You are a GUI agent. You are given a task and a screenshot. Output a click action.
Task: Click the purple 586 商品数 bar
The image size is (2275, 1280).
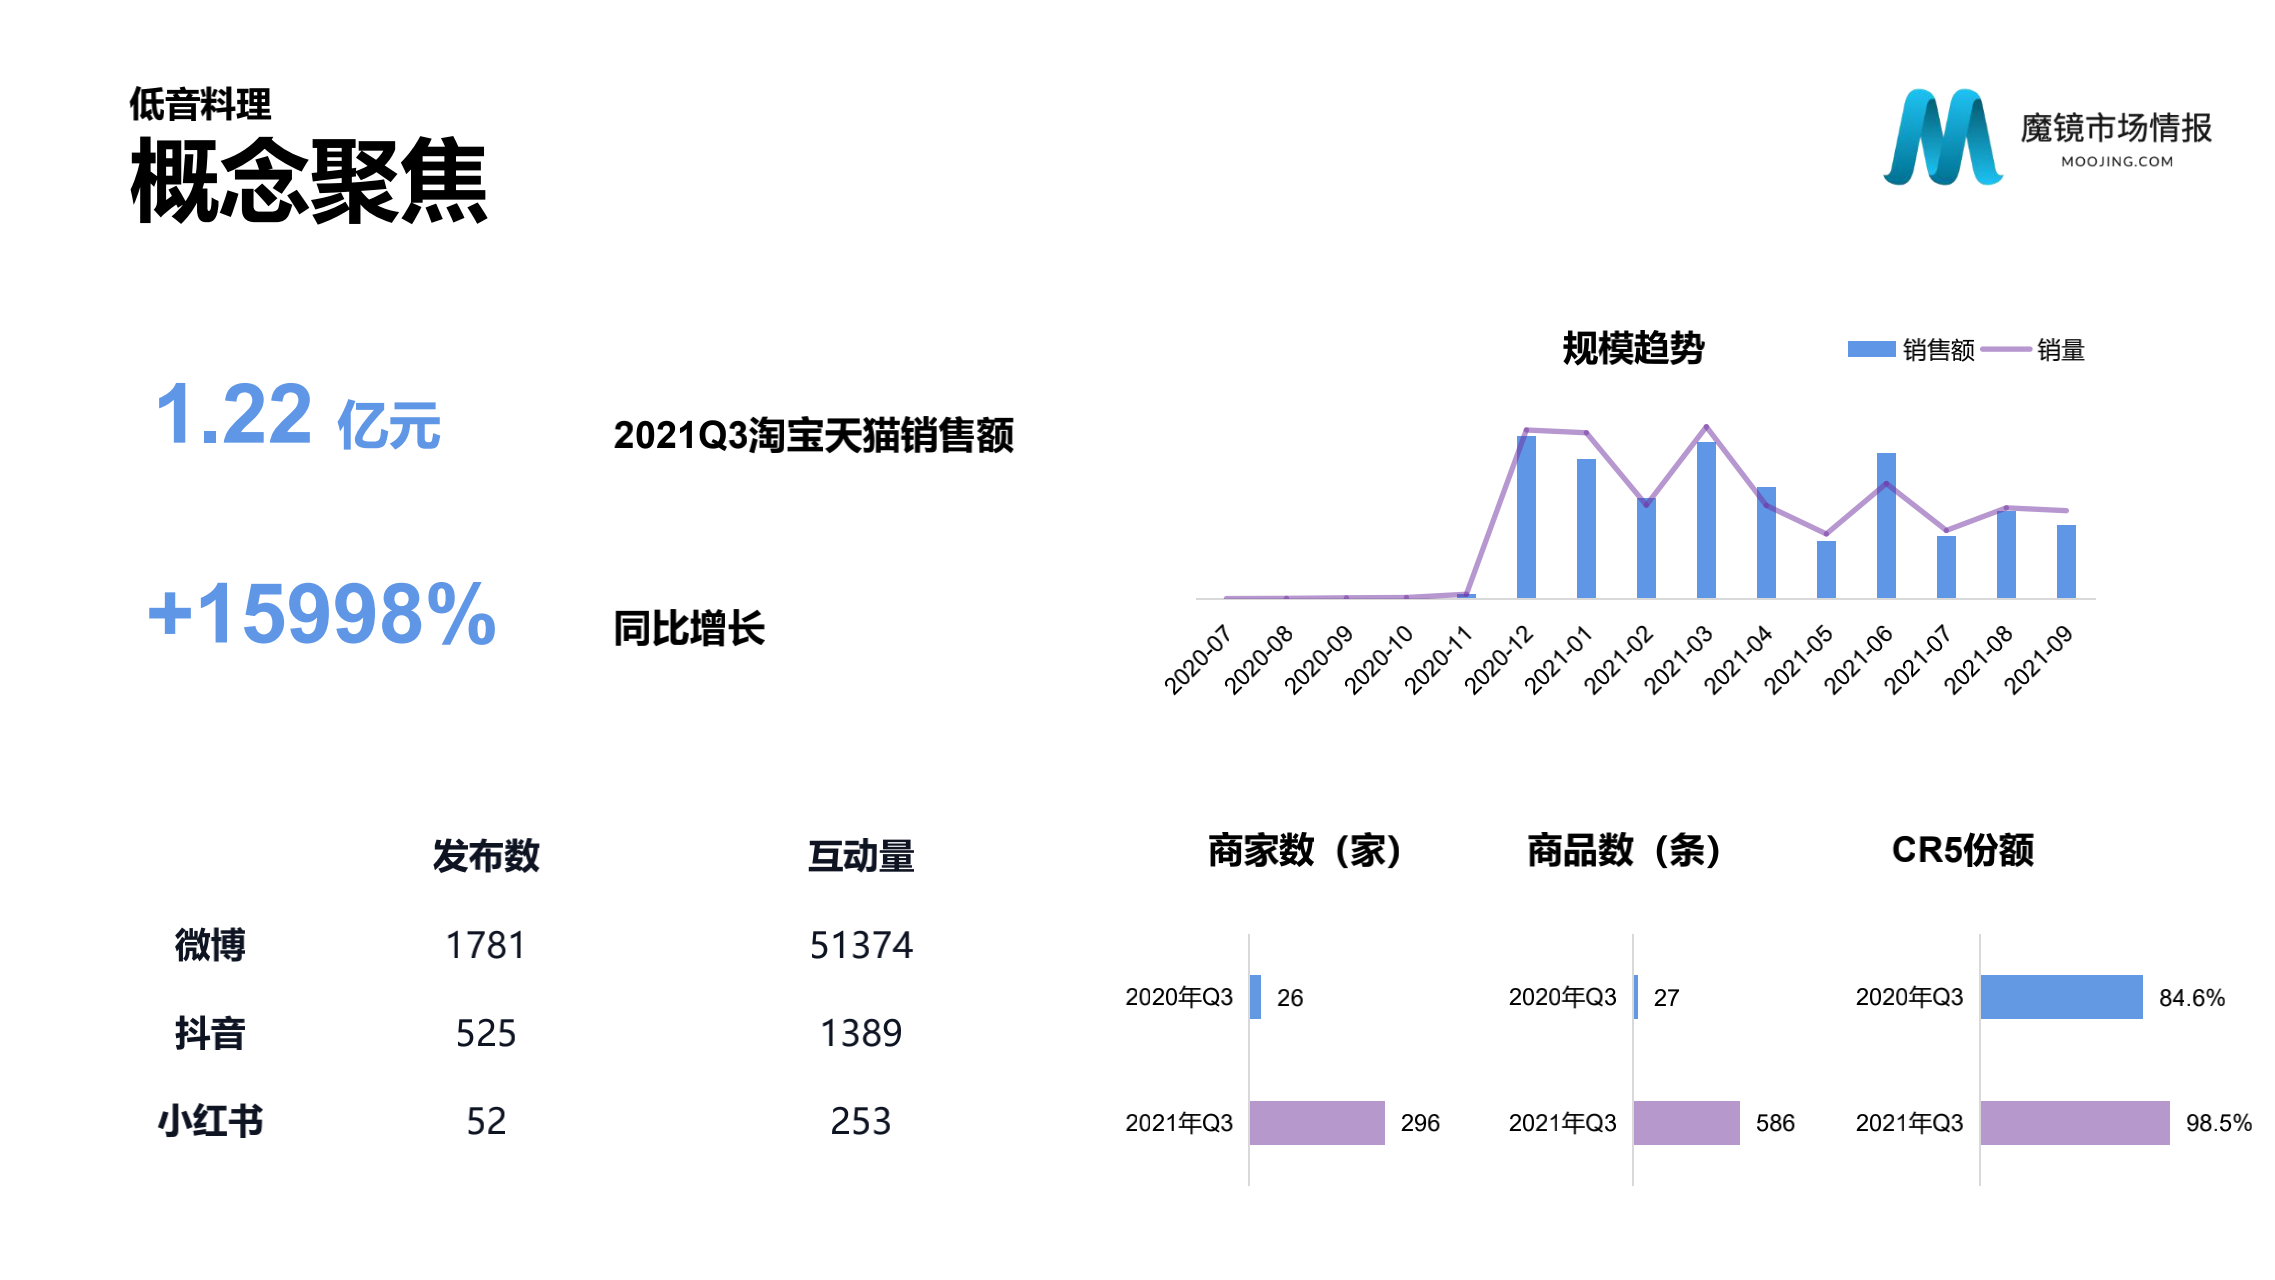(x=1686, y=1122)
